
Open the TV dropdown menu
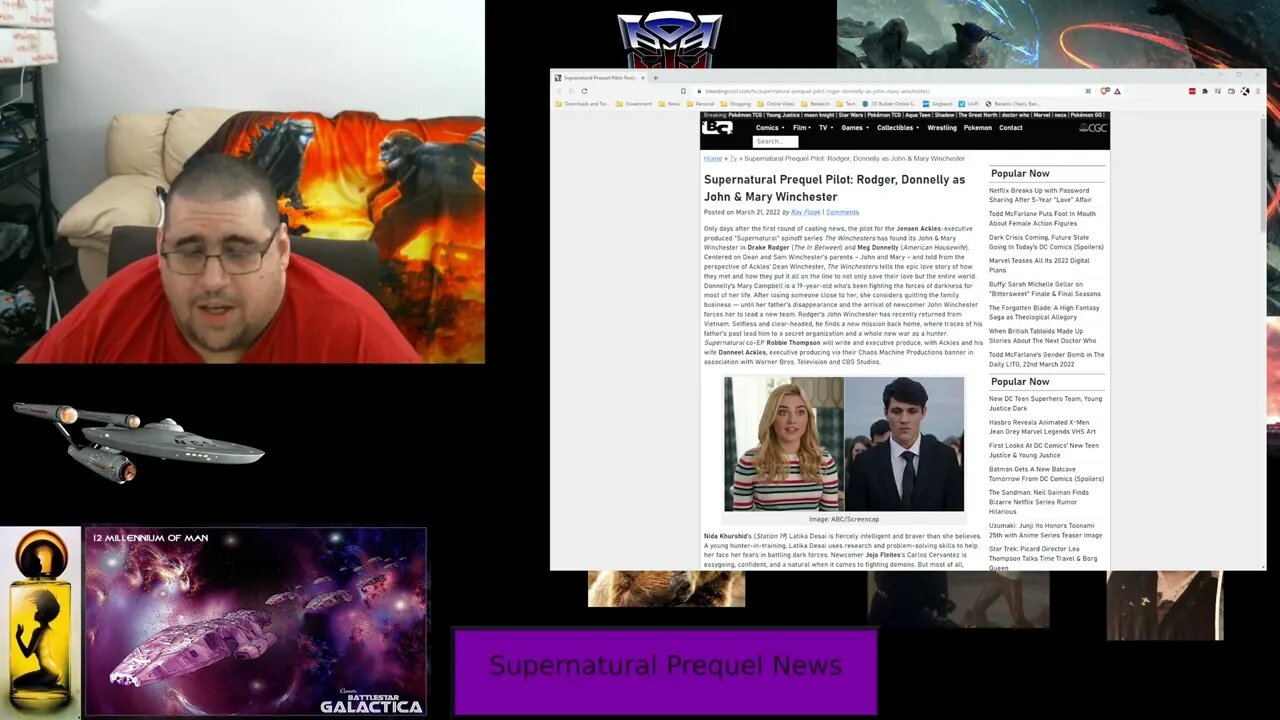click(x=826, y=128)
